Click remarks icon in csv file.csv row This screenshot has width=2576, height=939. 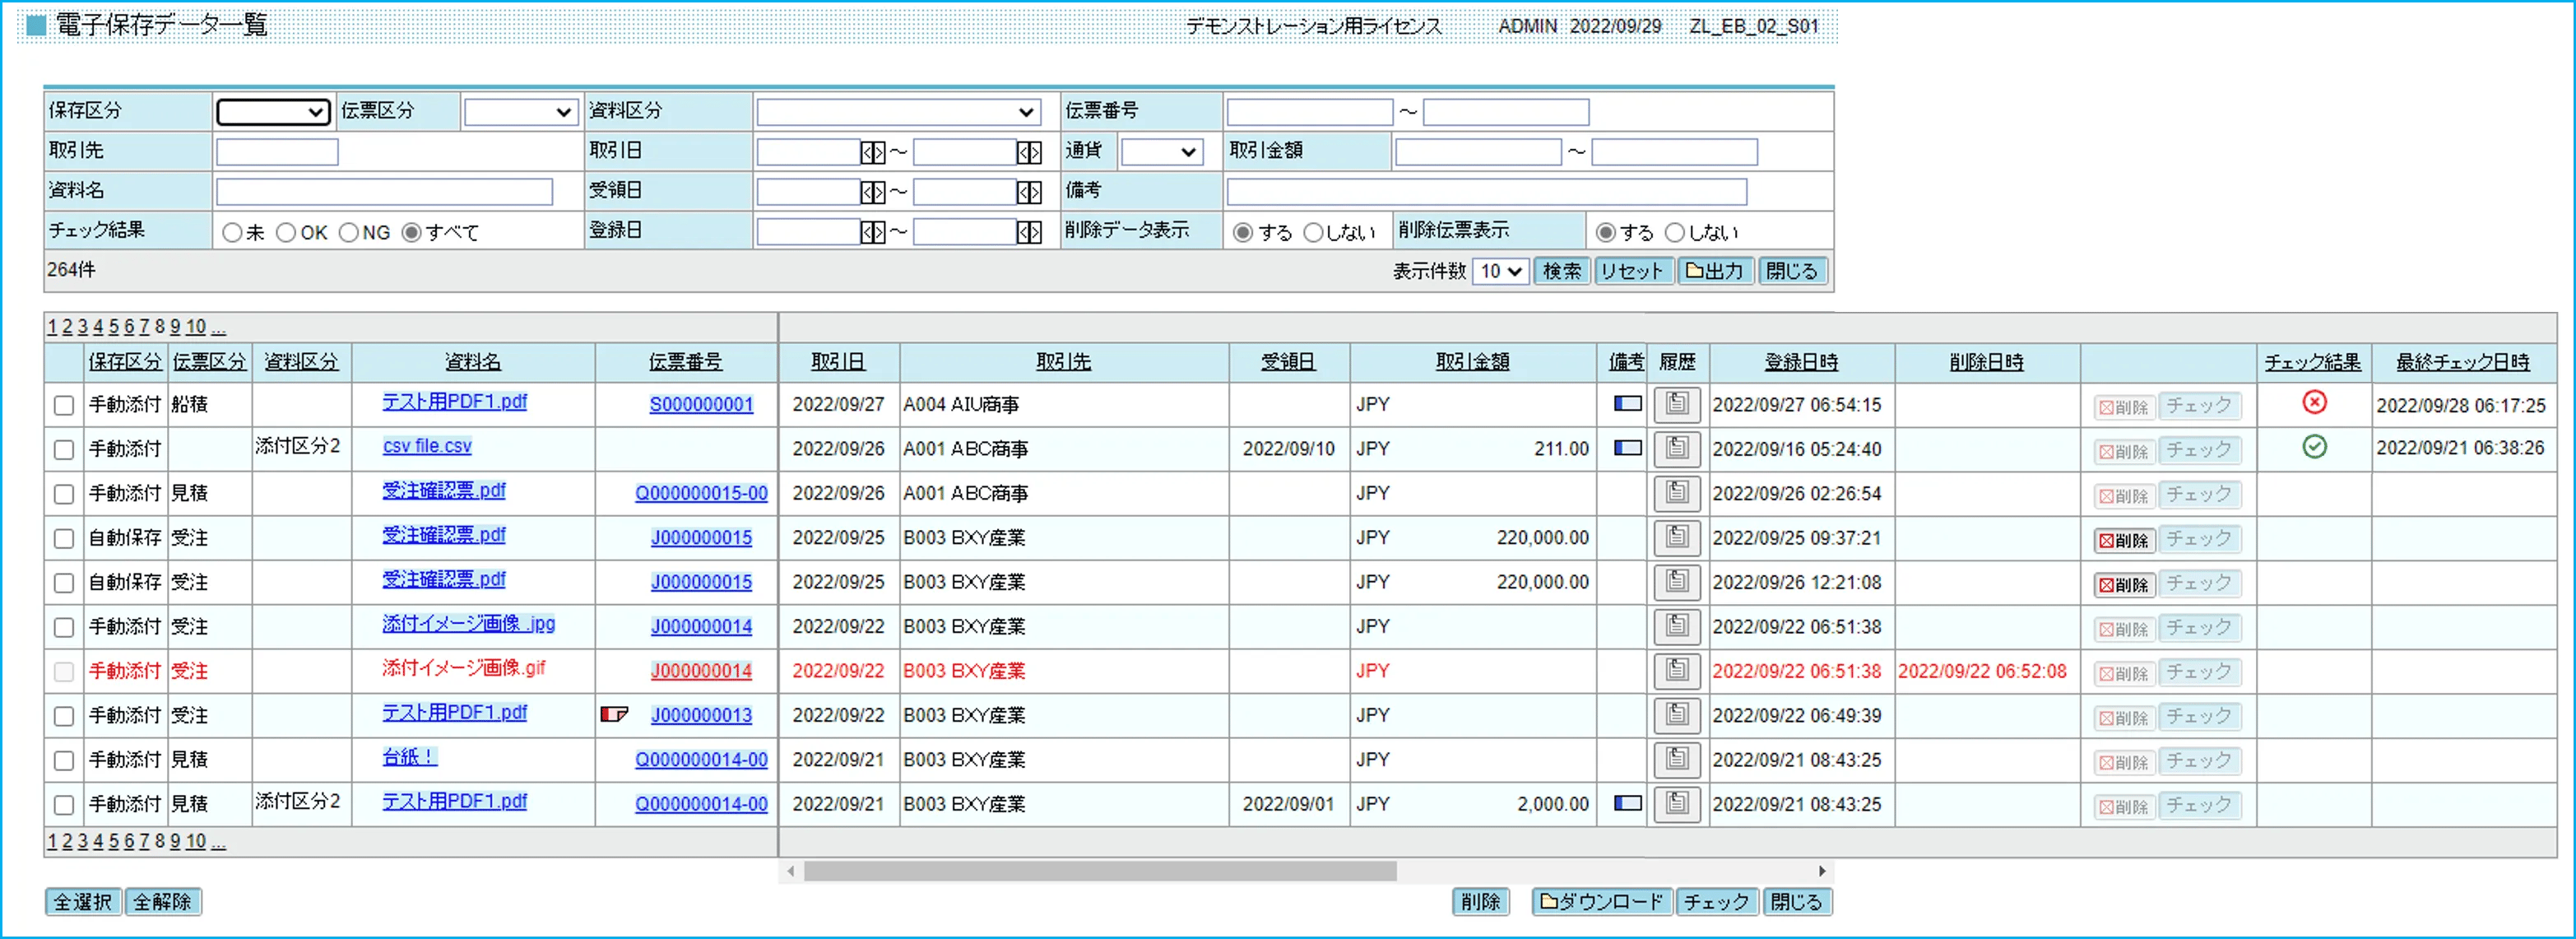pyautogui.click(x=1627, y=448)
